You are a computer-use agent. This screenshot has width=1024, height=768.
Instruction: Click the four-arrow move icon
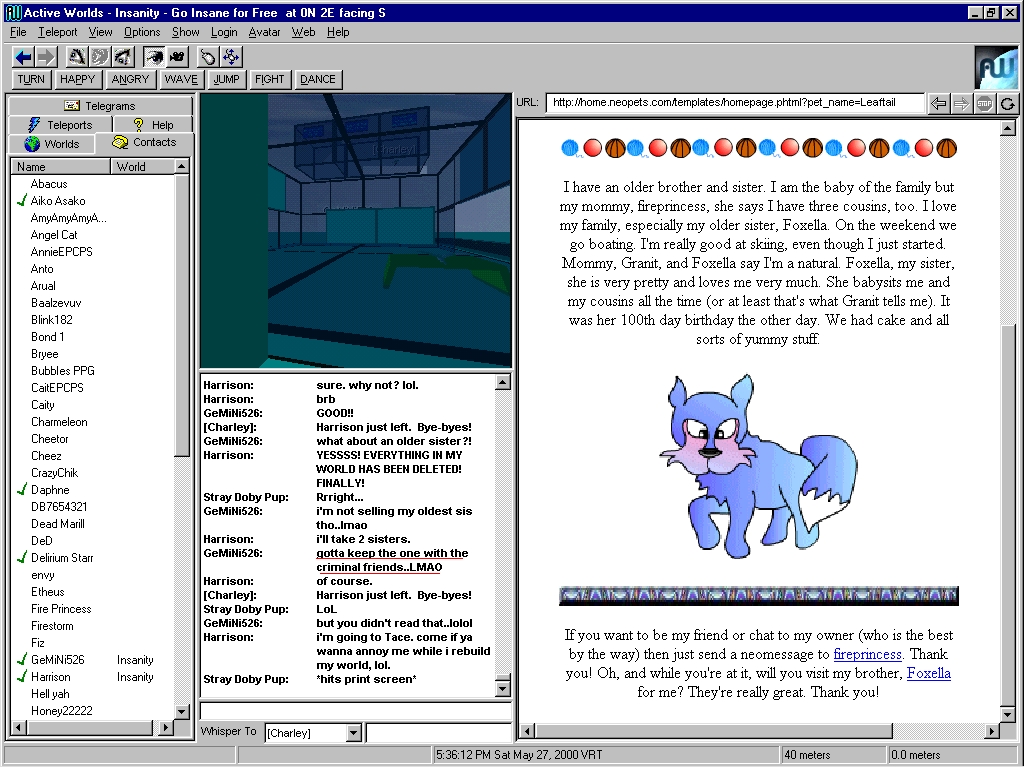231,57
